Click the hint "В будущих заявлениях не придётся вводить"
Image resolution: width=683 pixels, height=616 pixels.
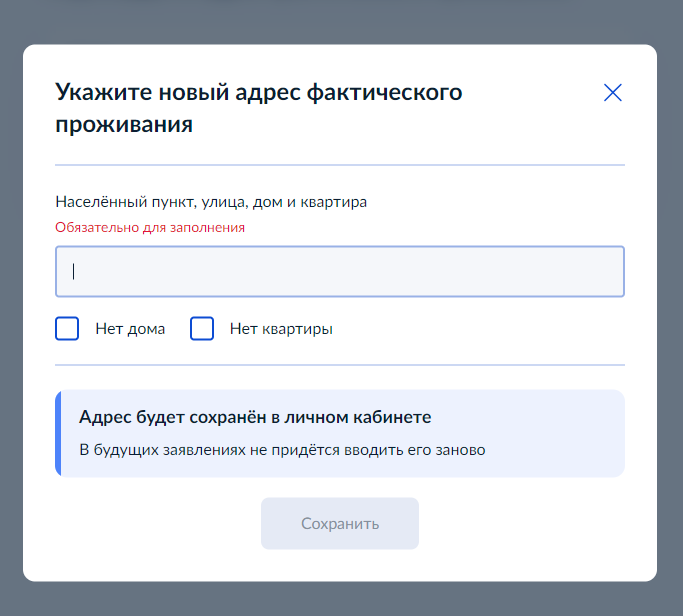click(x=242, y=450)
